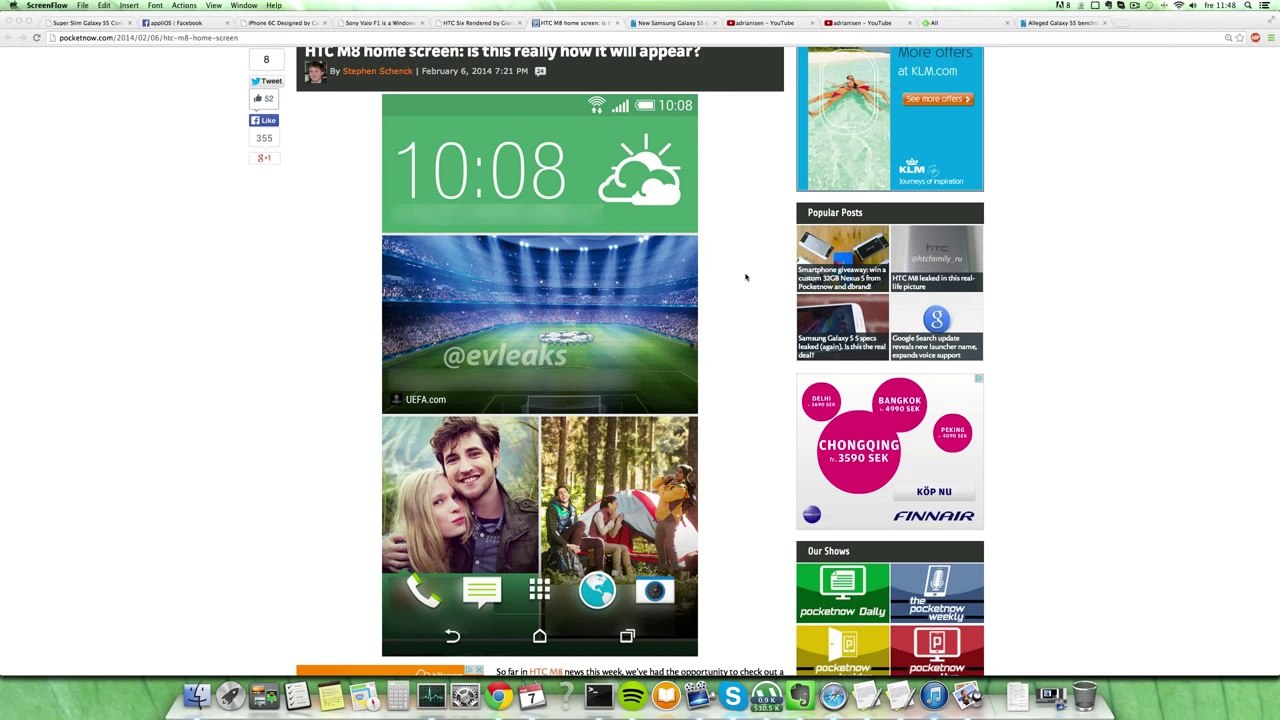The width and height of the screenshot is (1280, 720).
Task: Open Trash in the dock
Action: click(1084, 695)
